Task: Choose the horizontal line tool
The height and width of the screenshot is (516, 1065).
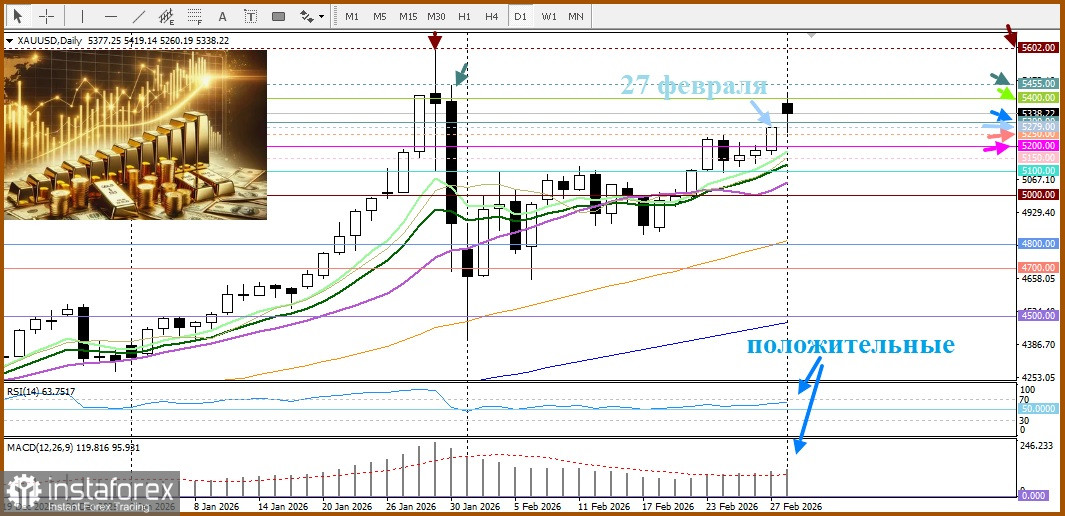Action: pyautogui.click(x=111, y=16)
